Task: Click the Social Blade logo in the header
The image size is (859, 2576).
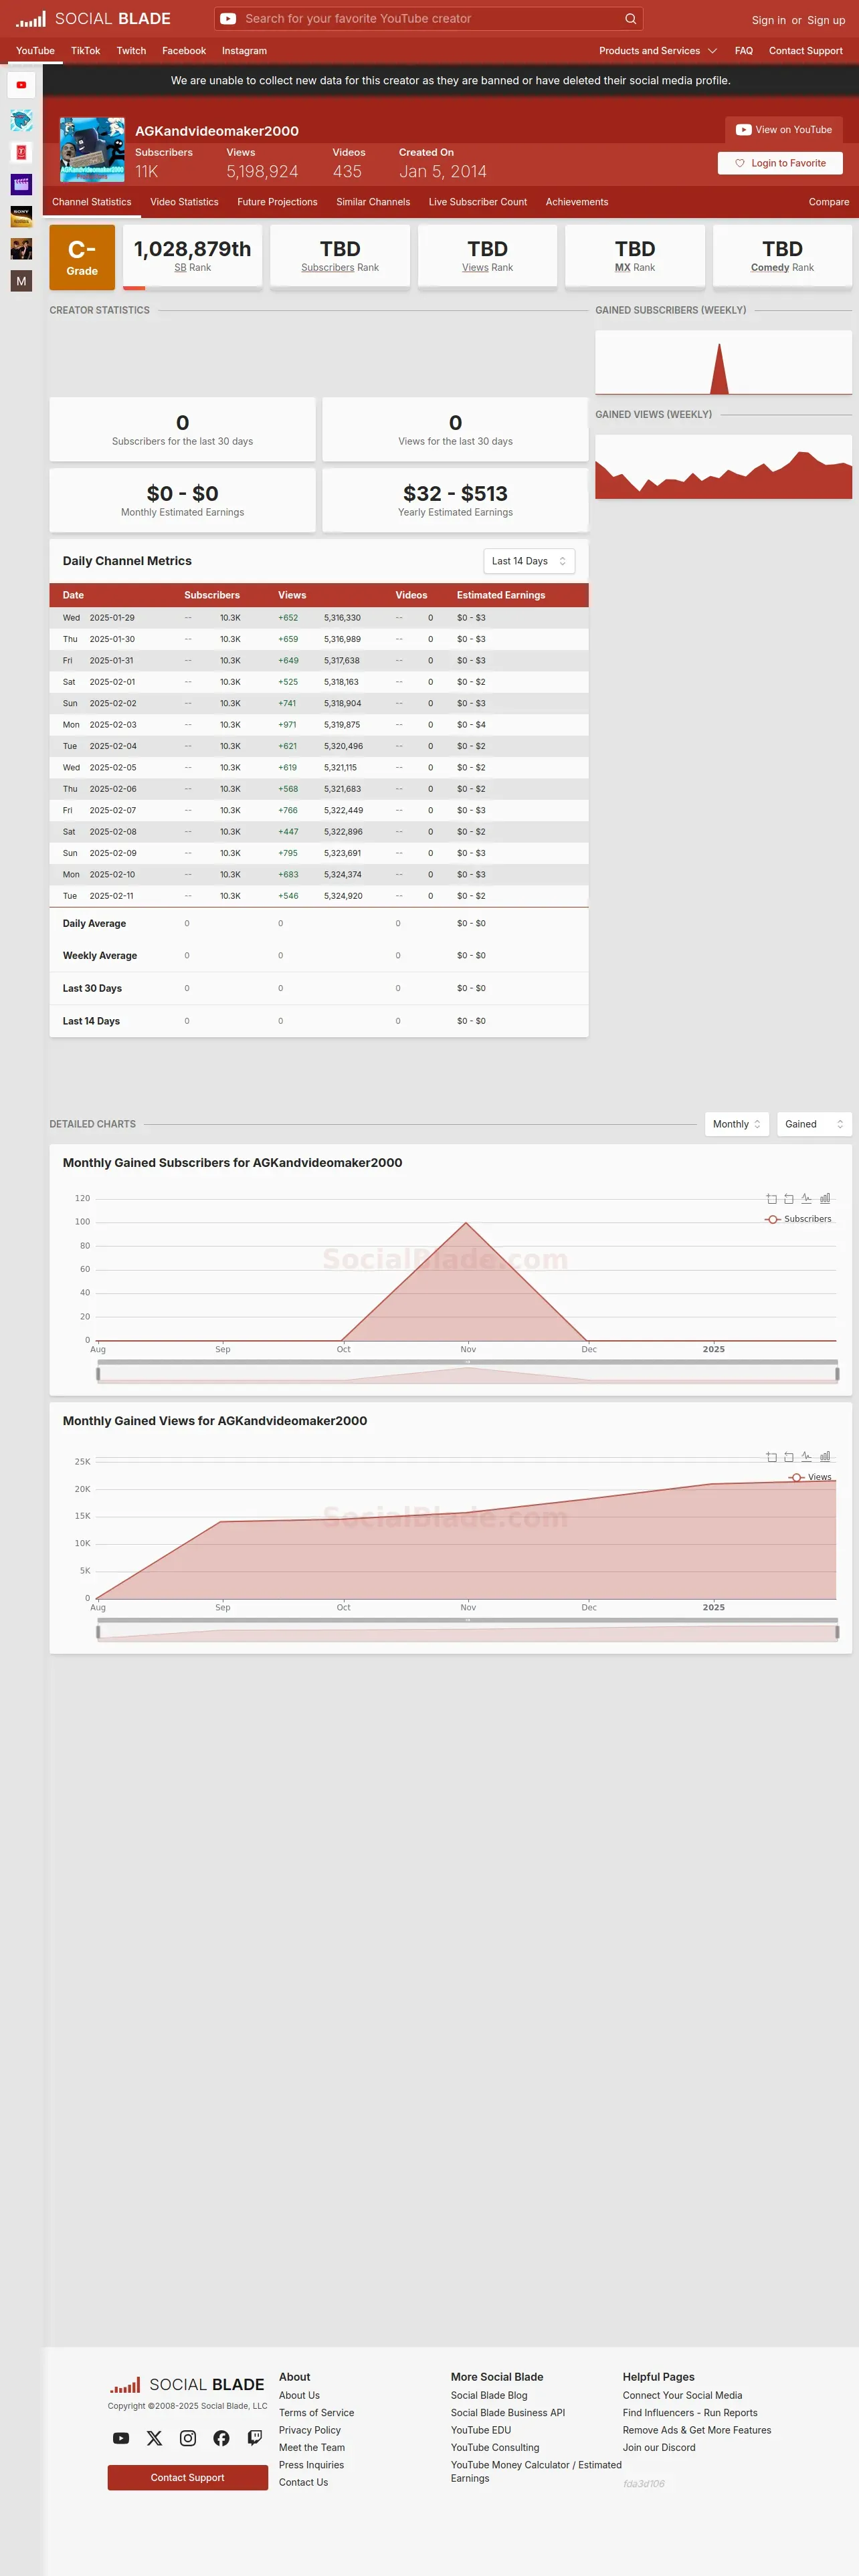Action: point(93,19)
